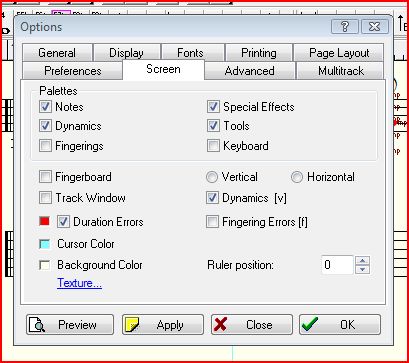Uncheck the Notes palette checkbox
The width and height of the screenshot is (409, 363).
pyautogui.click(x=45, y=107)
